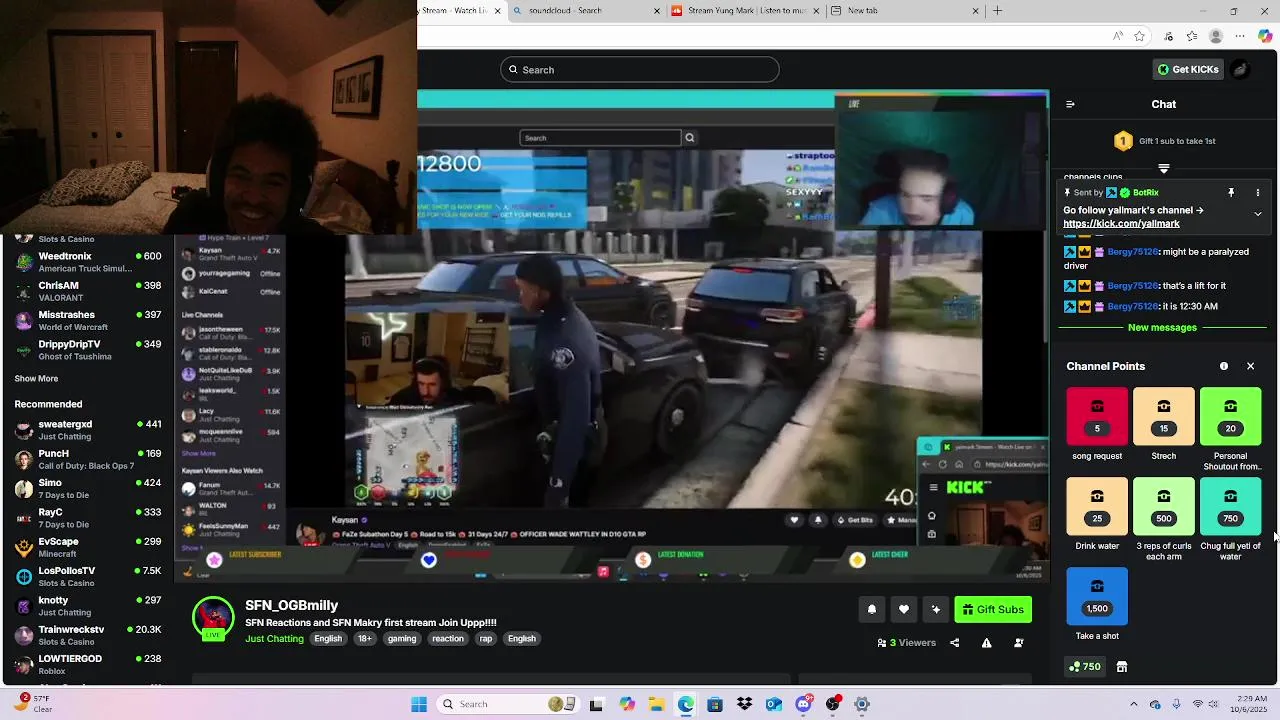Redeem the Drink water reward
The image size is (1280, 720).
(1097, 506)
